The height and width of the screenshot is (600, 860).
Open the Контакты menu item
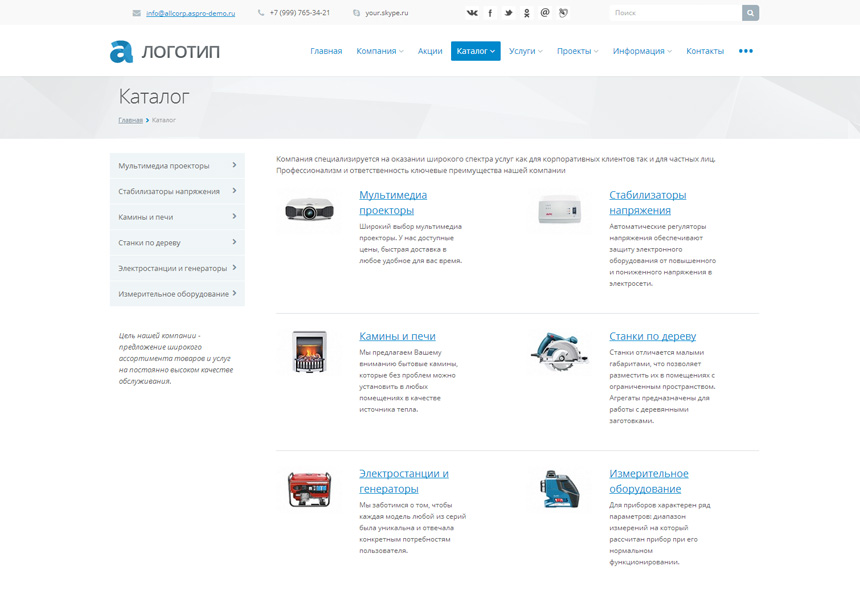pyautogui.click(x=705, y=51)
